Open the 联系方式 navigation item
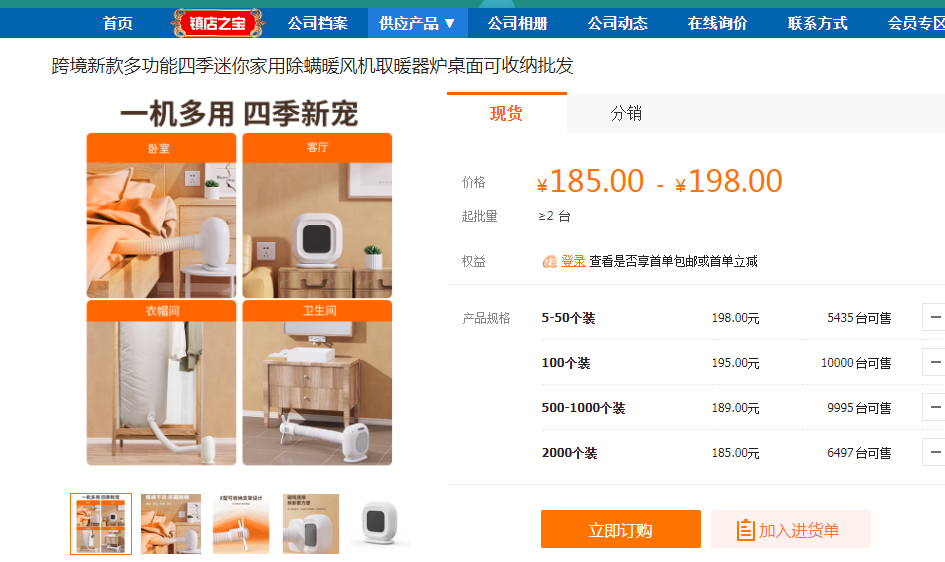 818,23
